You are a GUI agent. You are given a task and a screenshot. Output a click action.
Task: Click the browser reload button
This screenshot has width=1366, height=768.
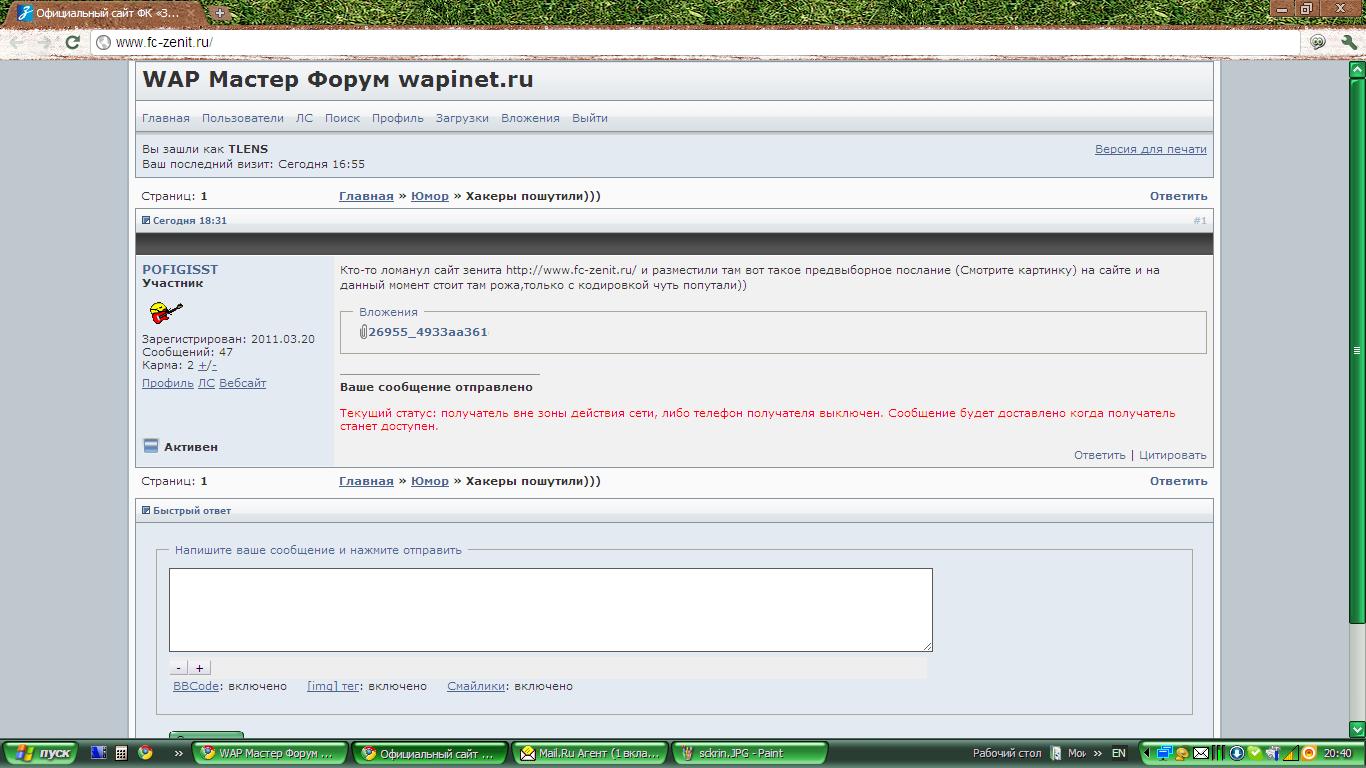coord(72,42)
